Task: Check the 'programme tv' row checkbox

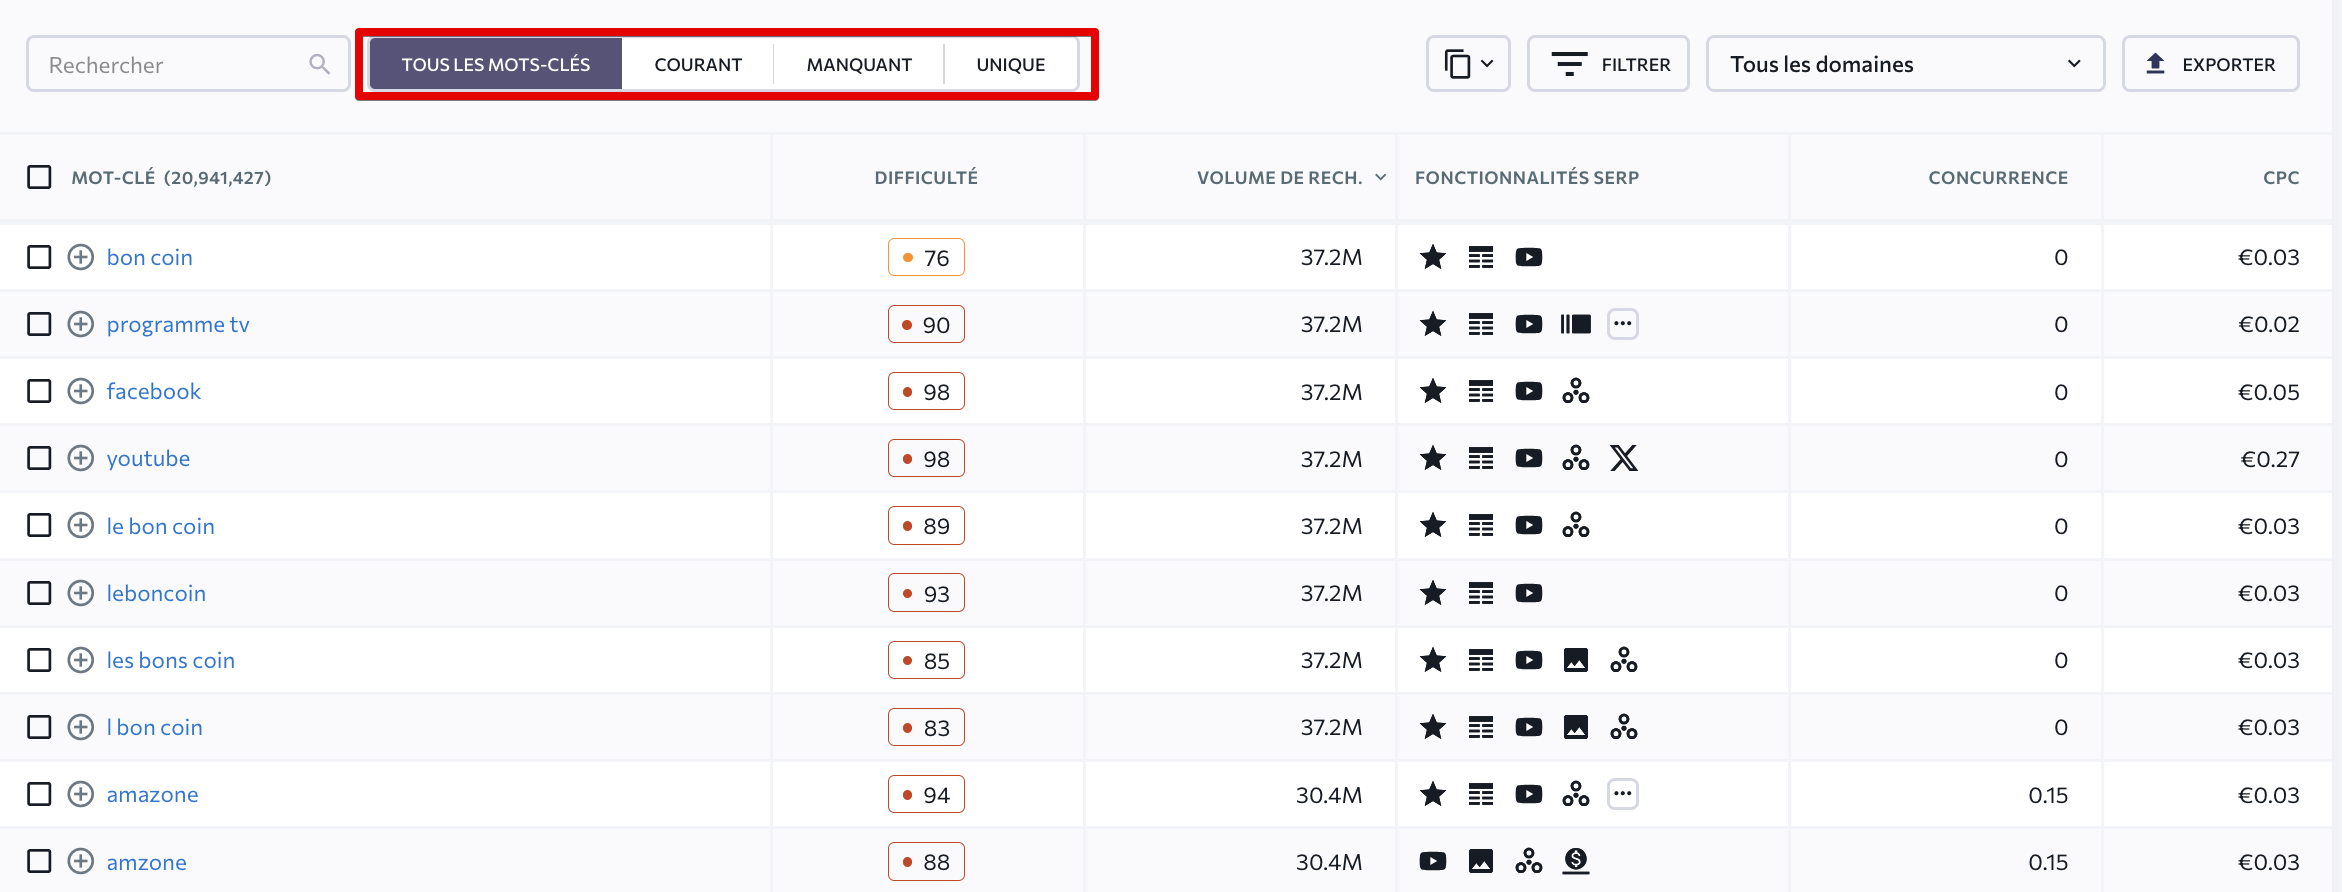Action: click(x=39, y=324)
